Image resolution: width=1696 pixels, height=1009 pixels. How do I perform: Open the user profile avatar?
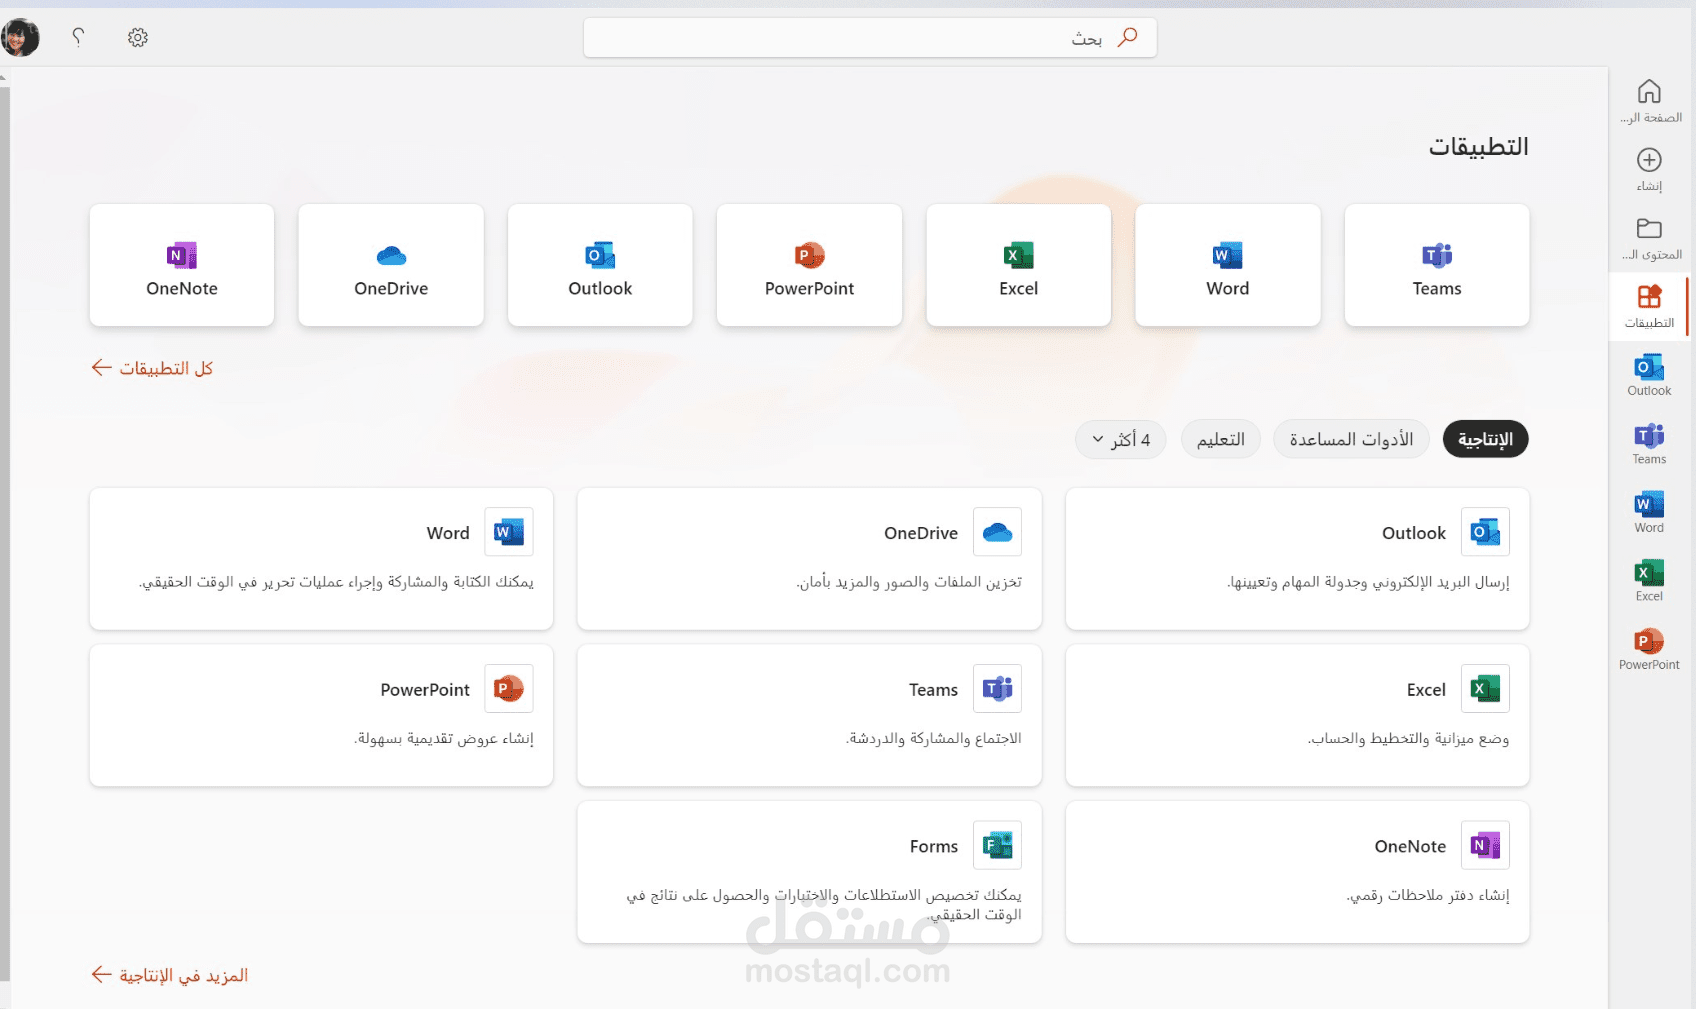20,38
